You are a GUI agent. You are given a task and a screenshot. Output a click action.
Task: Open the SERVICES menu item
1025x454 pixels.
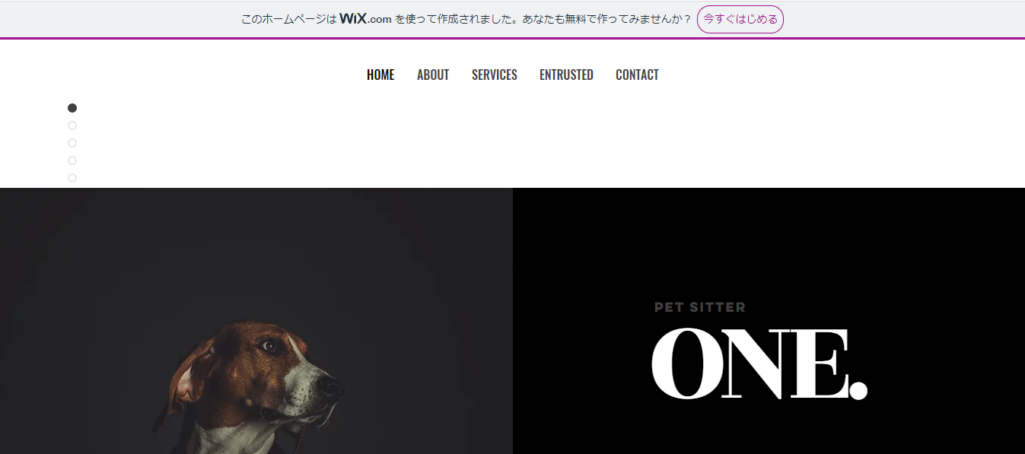(x=494, y=75)
